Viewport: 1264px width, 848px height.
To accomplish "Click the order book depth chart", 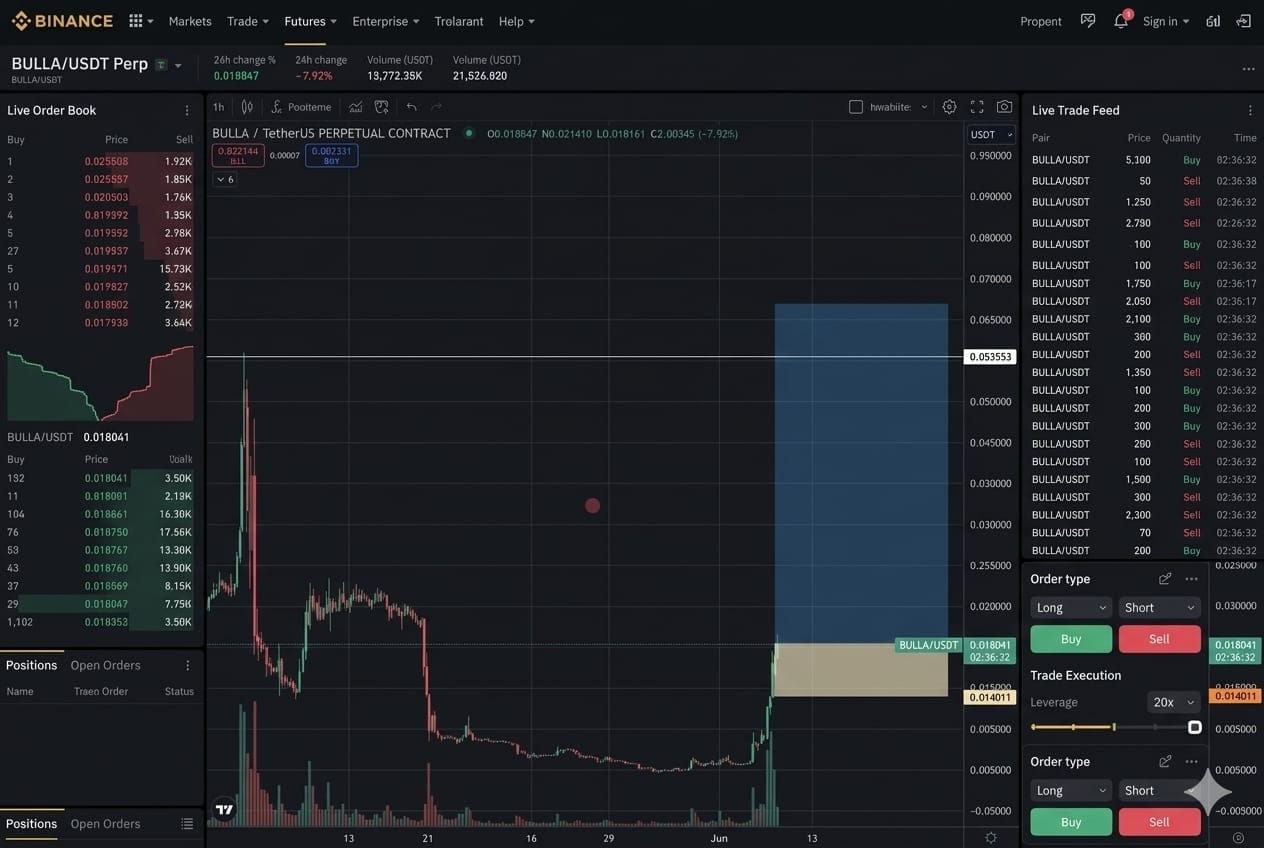I will [x=100, y=384].
